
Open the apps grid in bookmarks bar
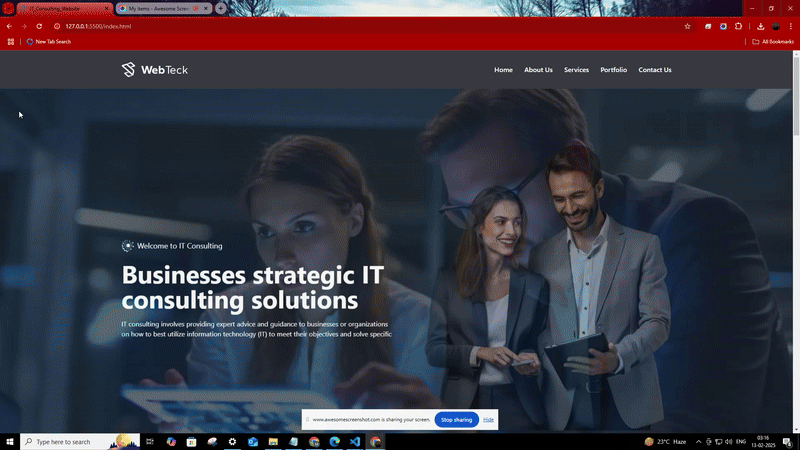tap(11, 42)
